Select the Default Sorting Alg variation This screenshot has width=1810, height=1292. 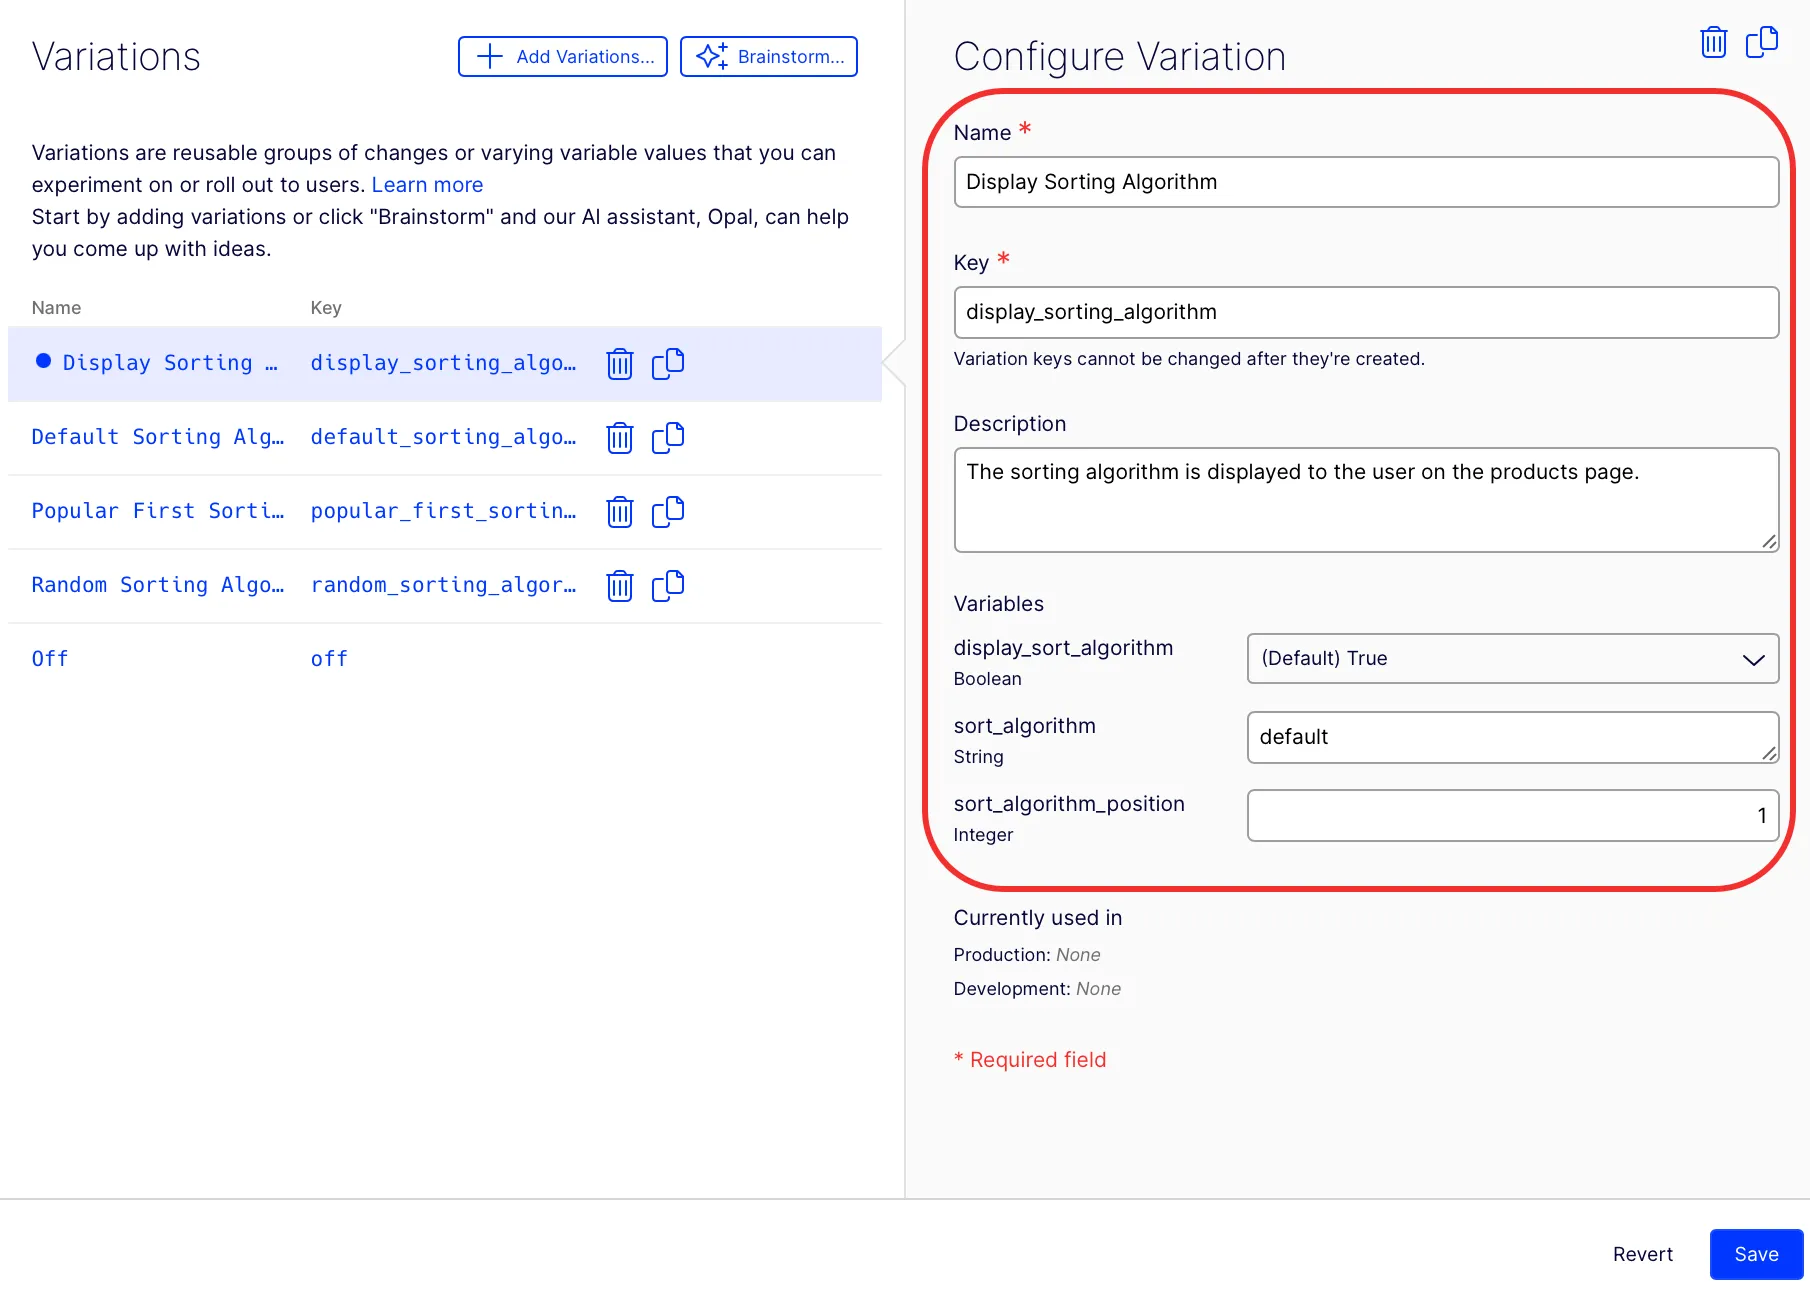[158, 437]
